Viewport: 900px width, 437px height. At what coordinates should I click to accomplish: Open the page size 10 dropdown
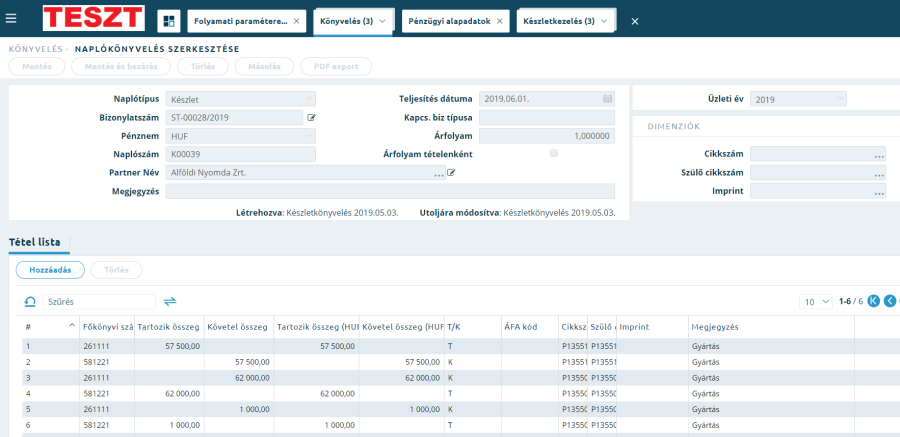[816, 301]
